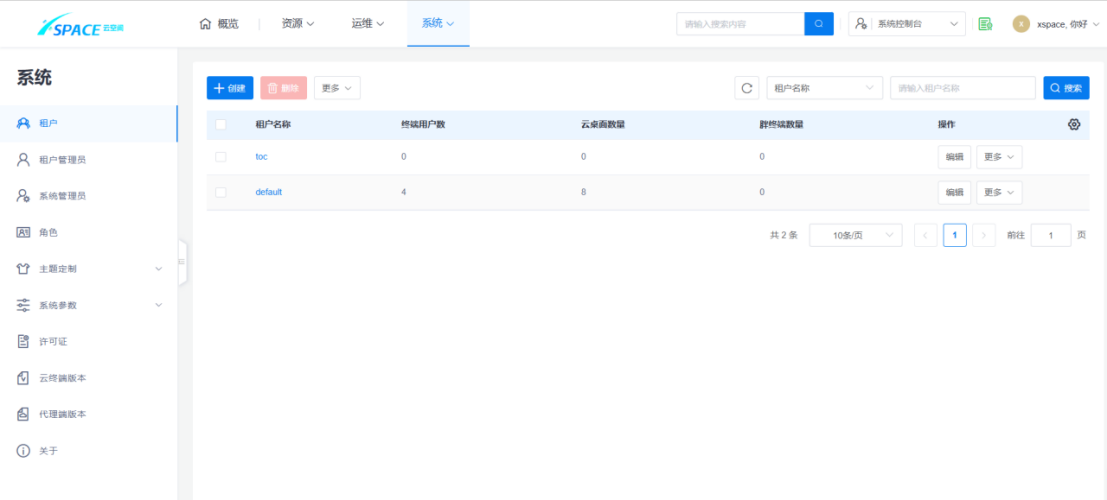This screenshot has height=500, width=1107.
Task: Click the magnifier icon in top search bar
Action: click(x=818, y=24)
